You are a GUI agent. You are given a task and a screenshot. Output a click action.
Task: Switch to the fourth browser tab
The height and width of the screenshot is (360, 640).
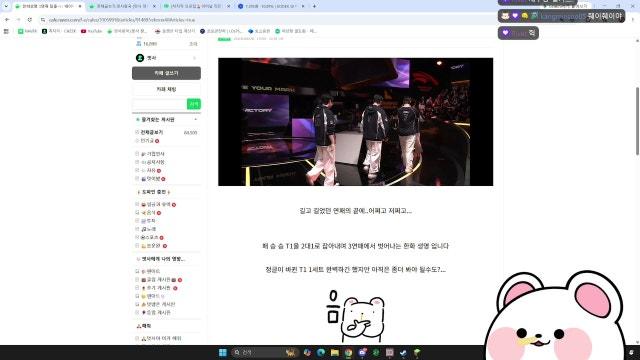click(271, 6)
